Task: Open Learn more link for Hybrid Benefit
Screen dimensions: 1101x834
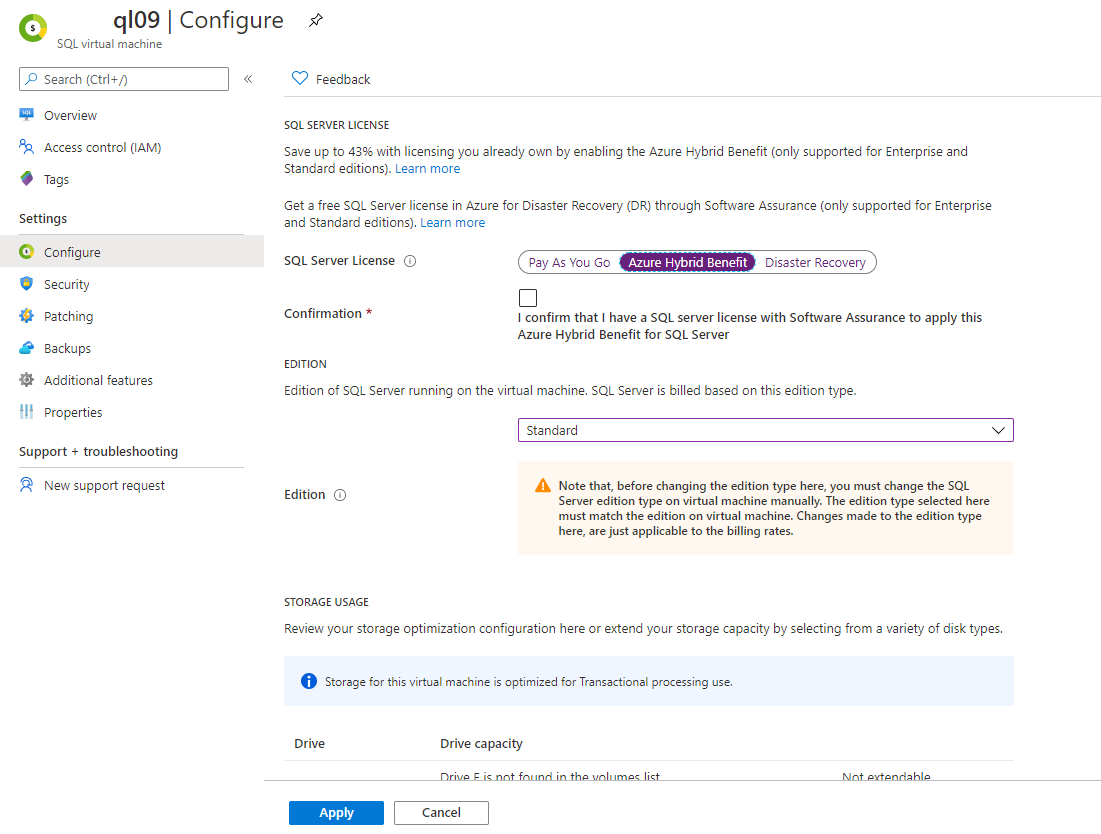Action: (428, 168)
